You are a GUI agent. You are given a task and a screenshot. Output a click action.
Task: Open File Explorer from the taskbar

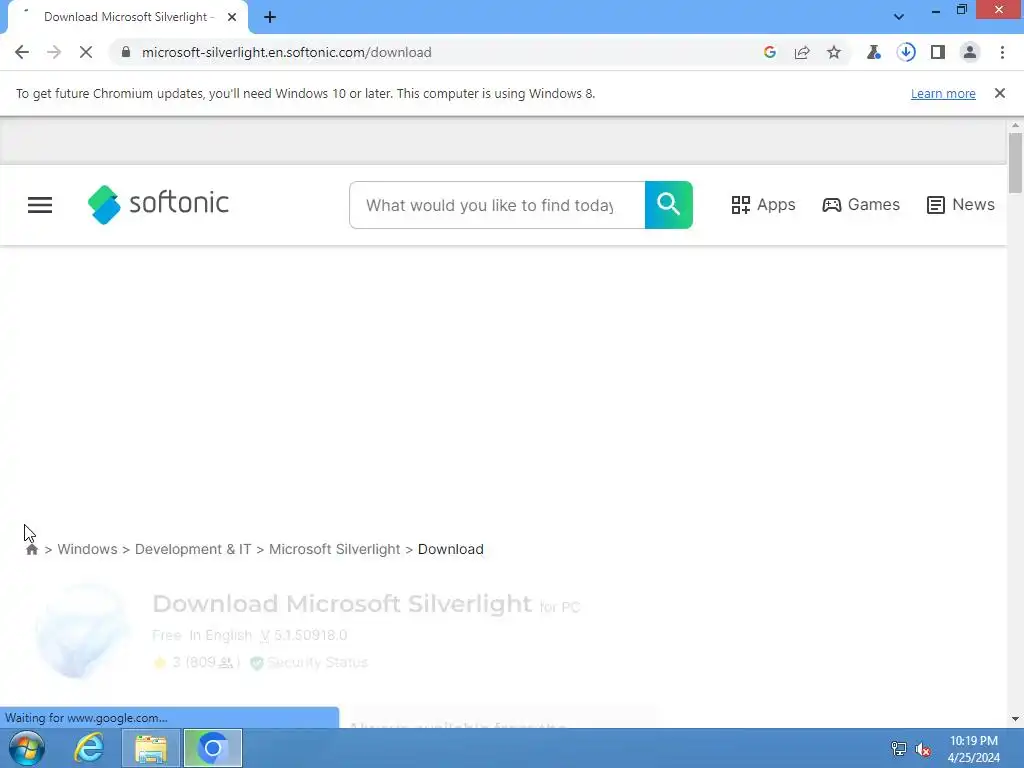(x=151, y=748)
